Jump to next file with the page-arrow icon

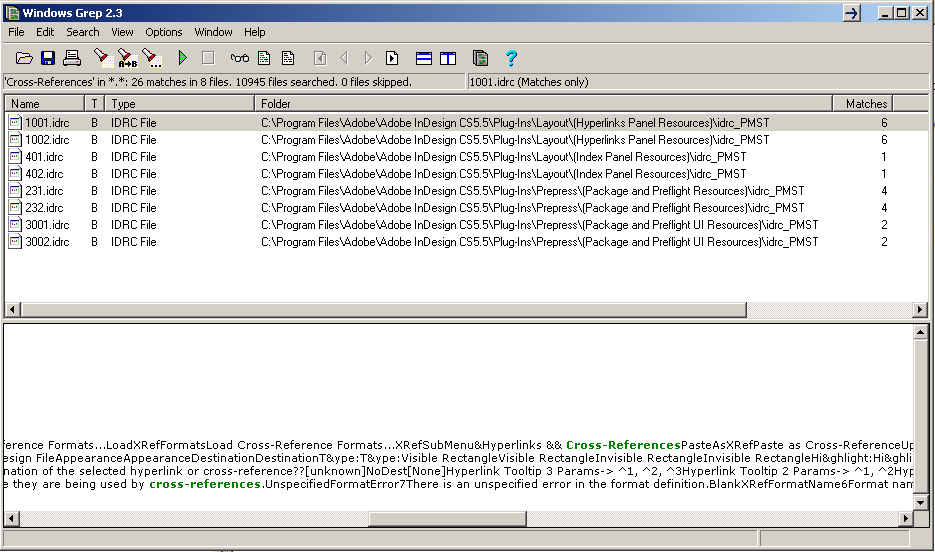[x=392, y=58]
